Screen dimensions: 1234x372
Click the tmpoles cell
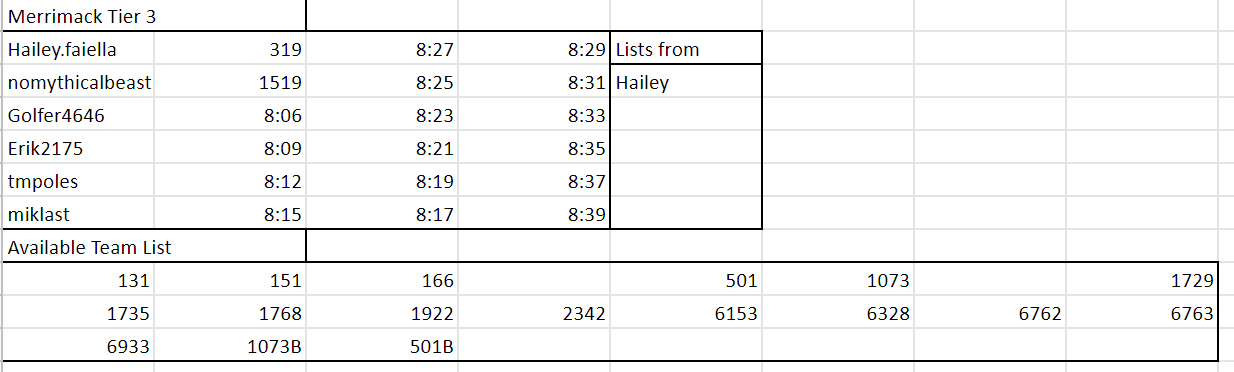click(78, 181)
